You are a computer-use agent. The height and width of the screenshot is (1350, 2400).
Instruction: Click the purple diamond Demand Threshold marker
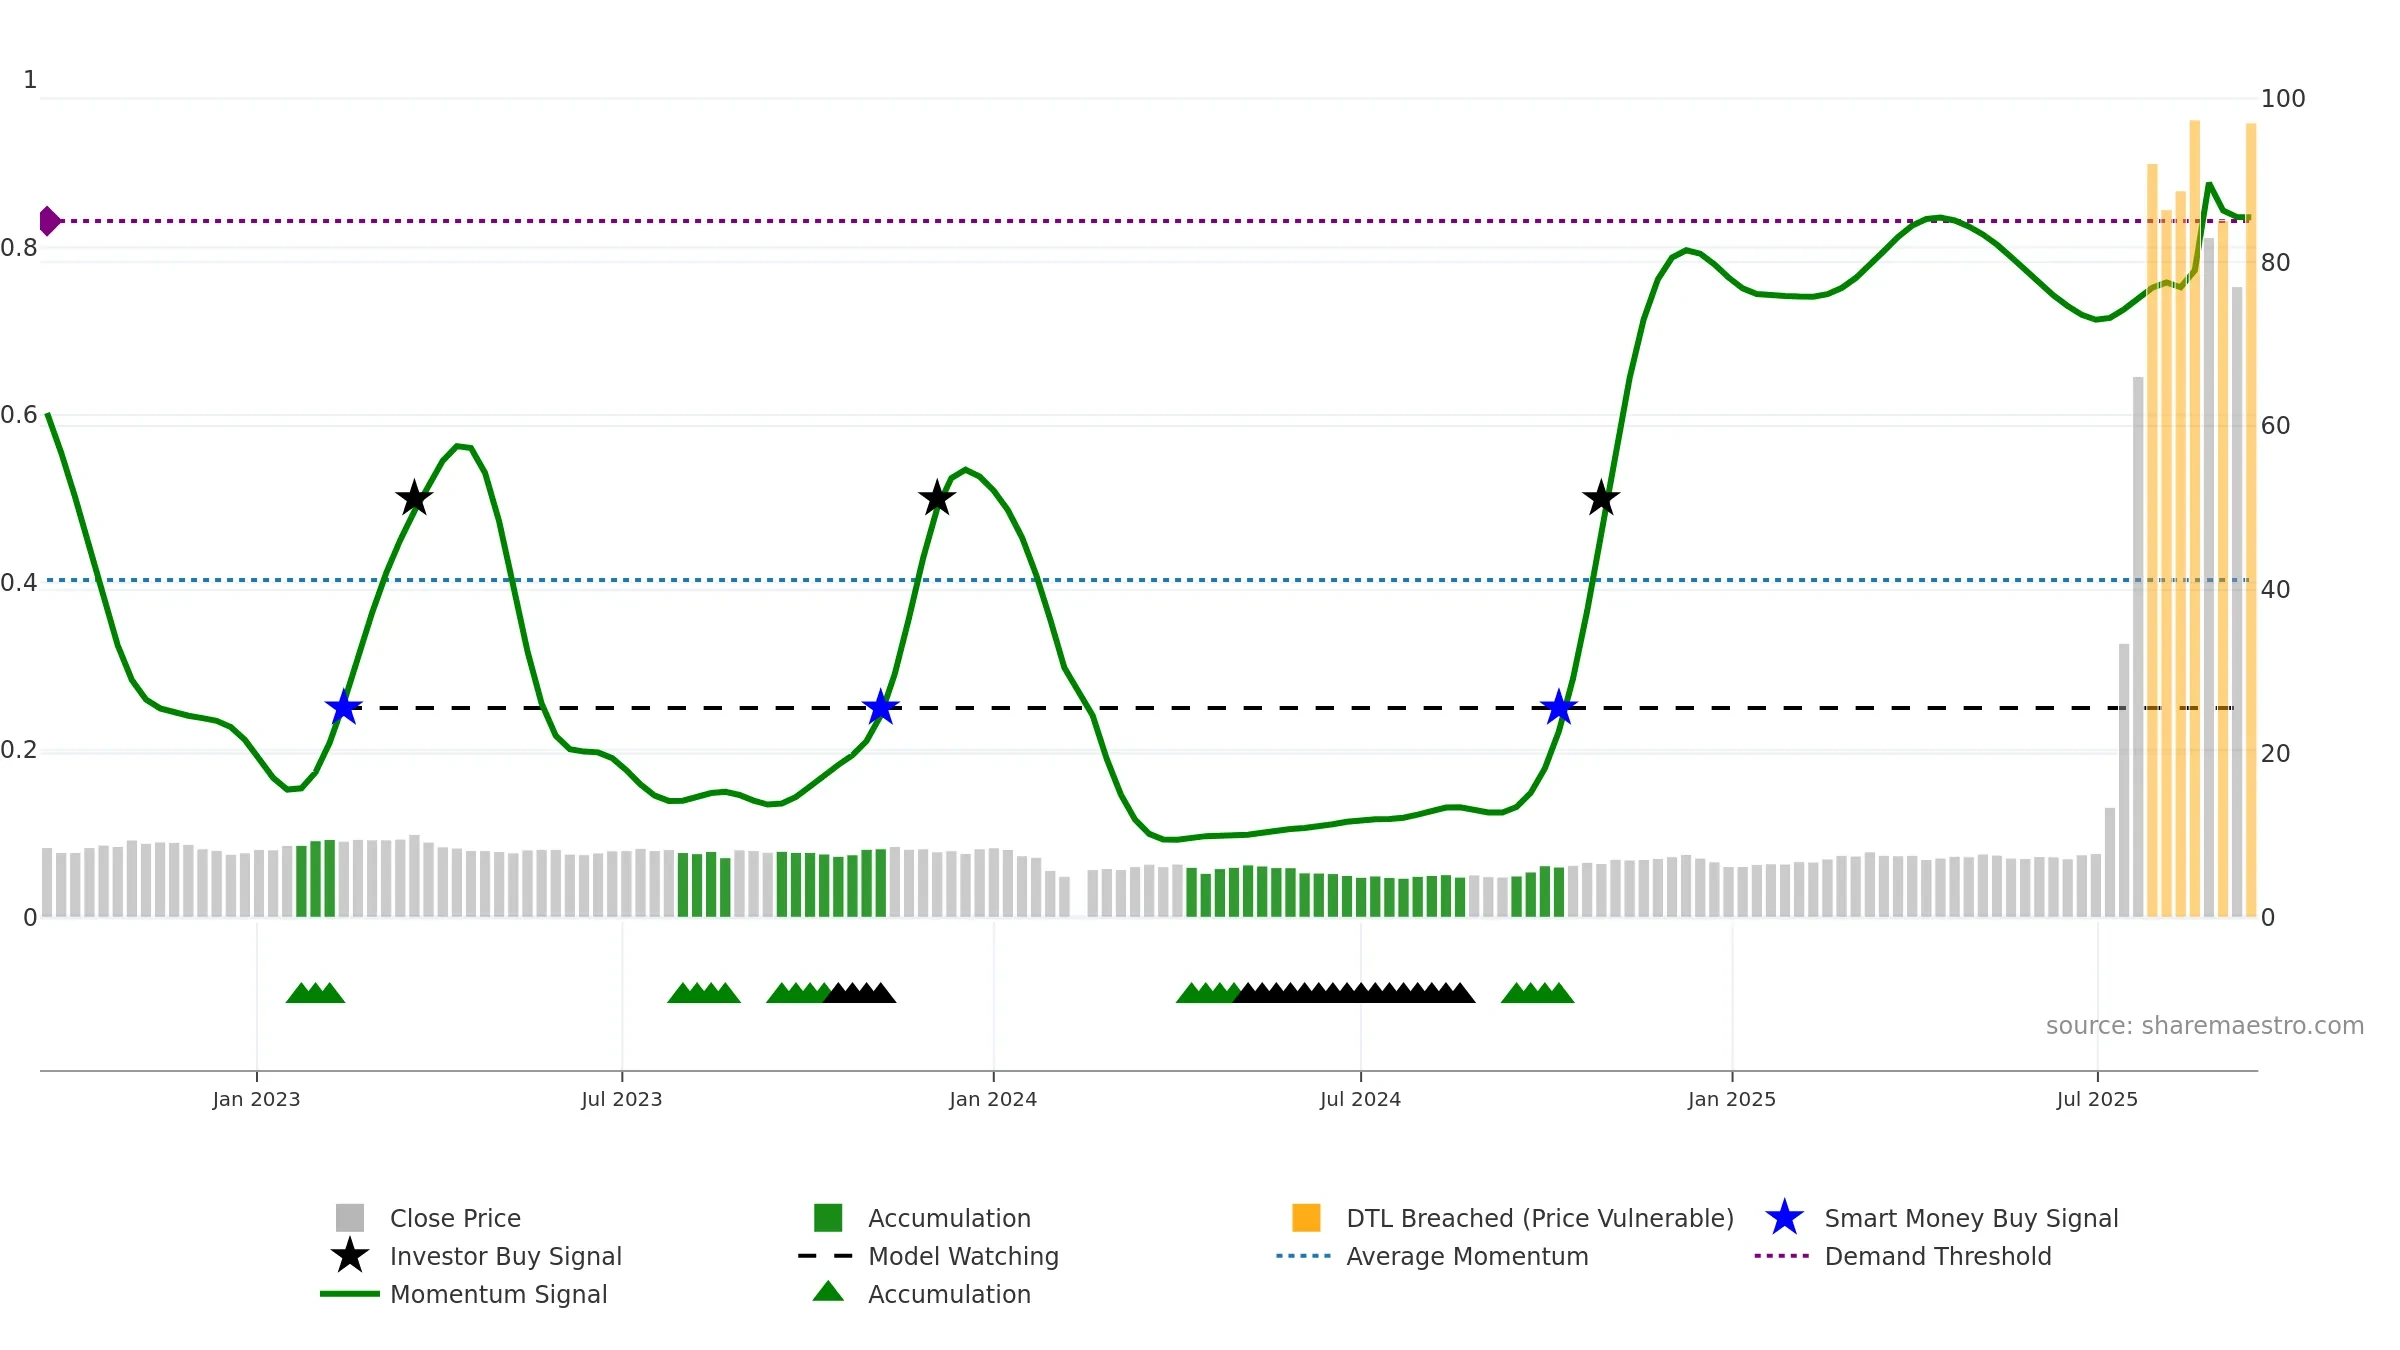[x=49, y=221]
